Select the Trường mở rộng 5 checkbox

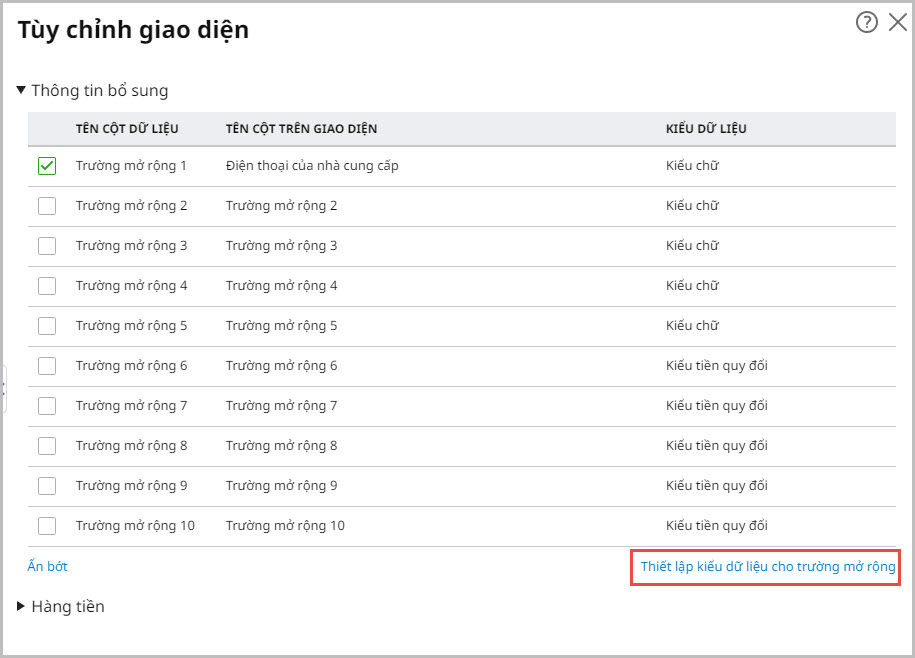click(47, 326)
